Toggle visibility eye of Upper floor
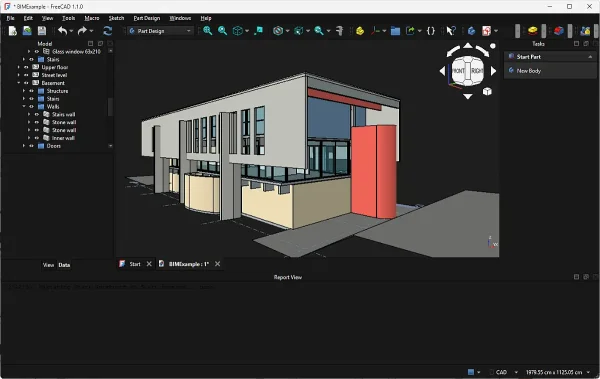 pos(26,67)
